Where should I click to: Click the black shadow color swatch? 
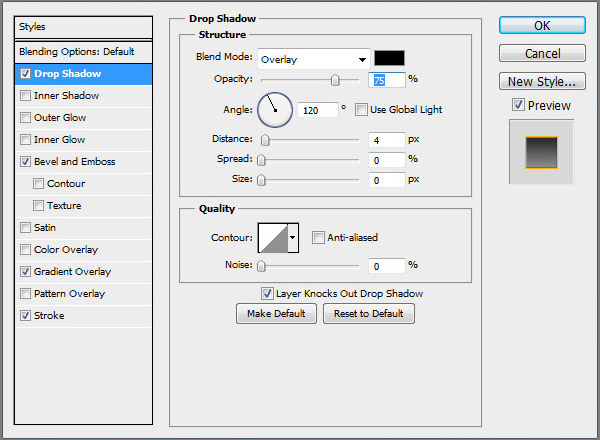pyautogui.click(x=388, y=58)
